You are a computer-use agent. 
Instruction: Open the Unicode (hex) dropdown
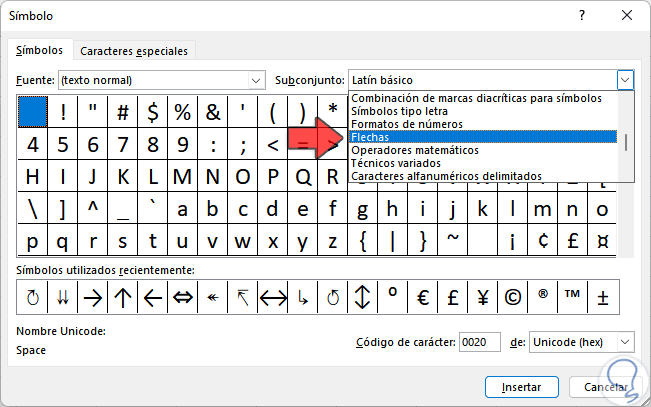pos(624,342)
